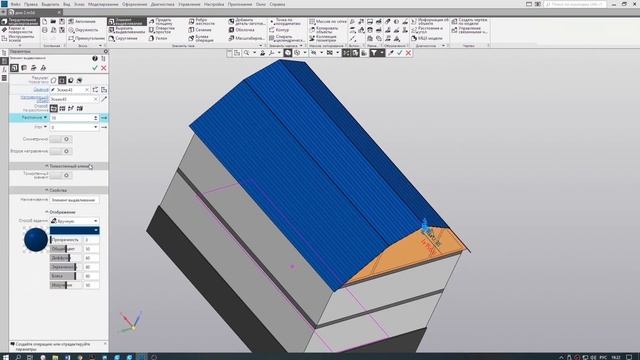Switch to Инструменты эскиза toolset
The height and width of the screenshot is (360, 640).
click(19, 38)
